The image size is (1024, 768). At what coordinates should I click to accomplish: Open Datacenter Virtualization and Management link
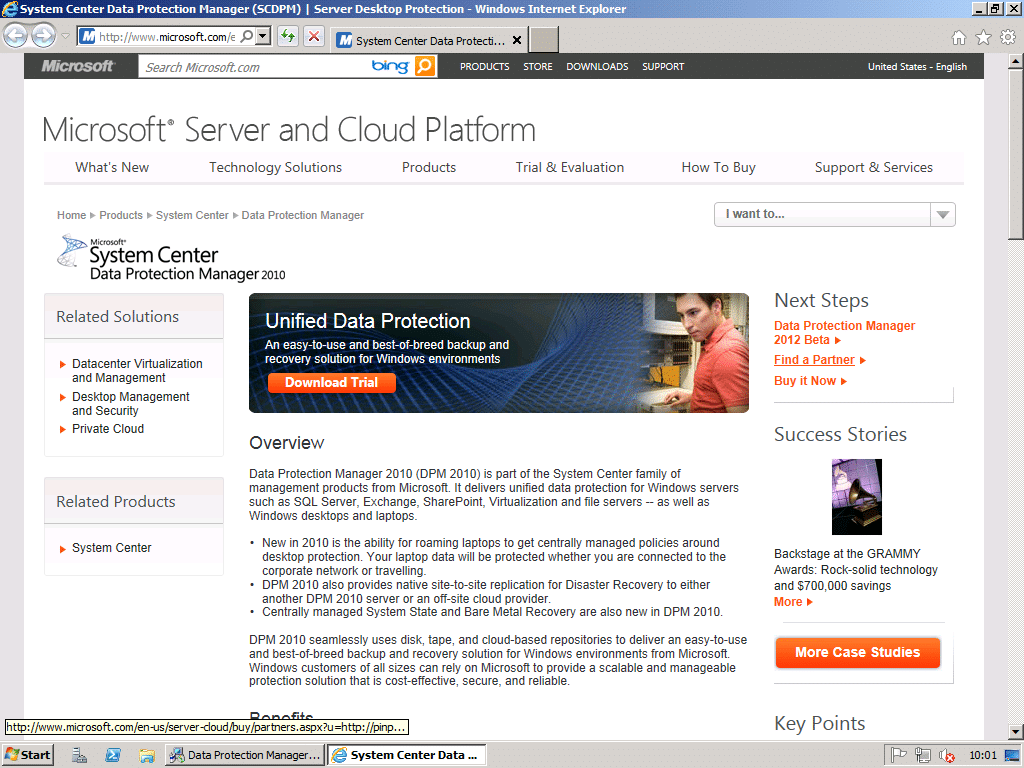pos(137,370)
